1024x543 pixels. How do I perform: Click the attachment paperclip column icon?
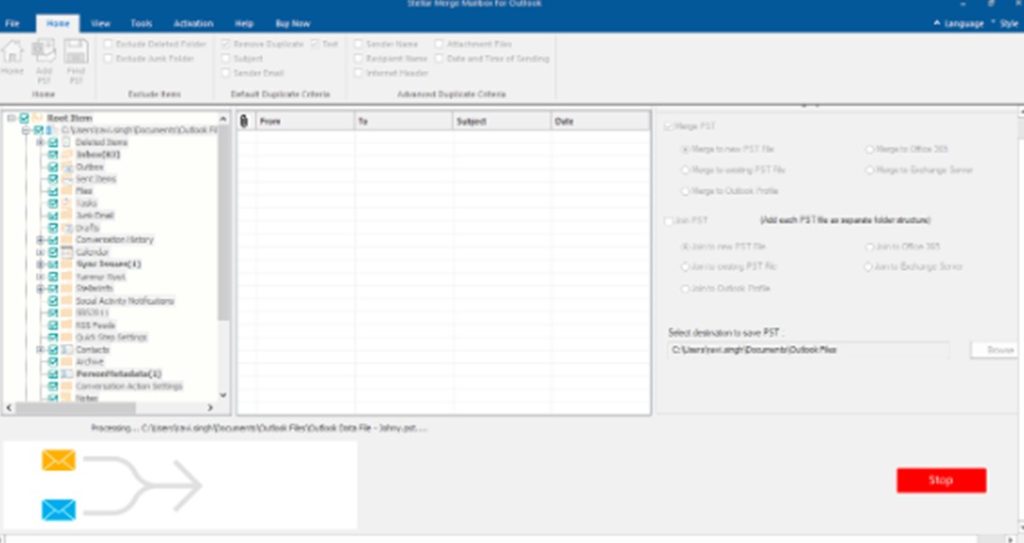tap(244, 121)
